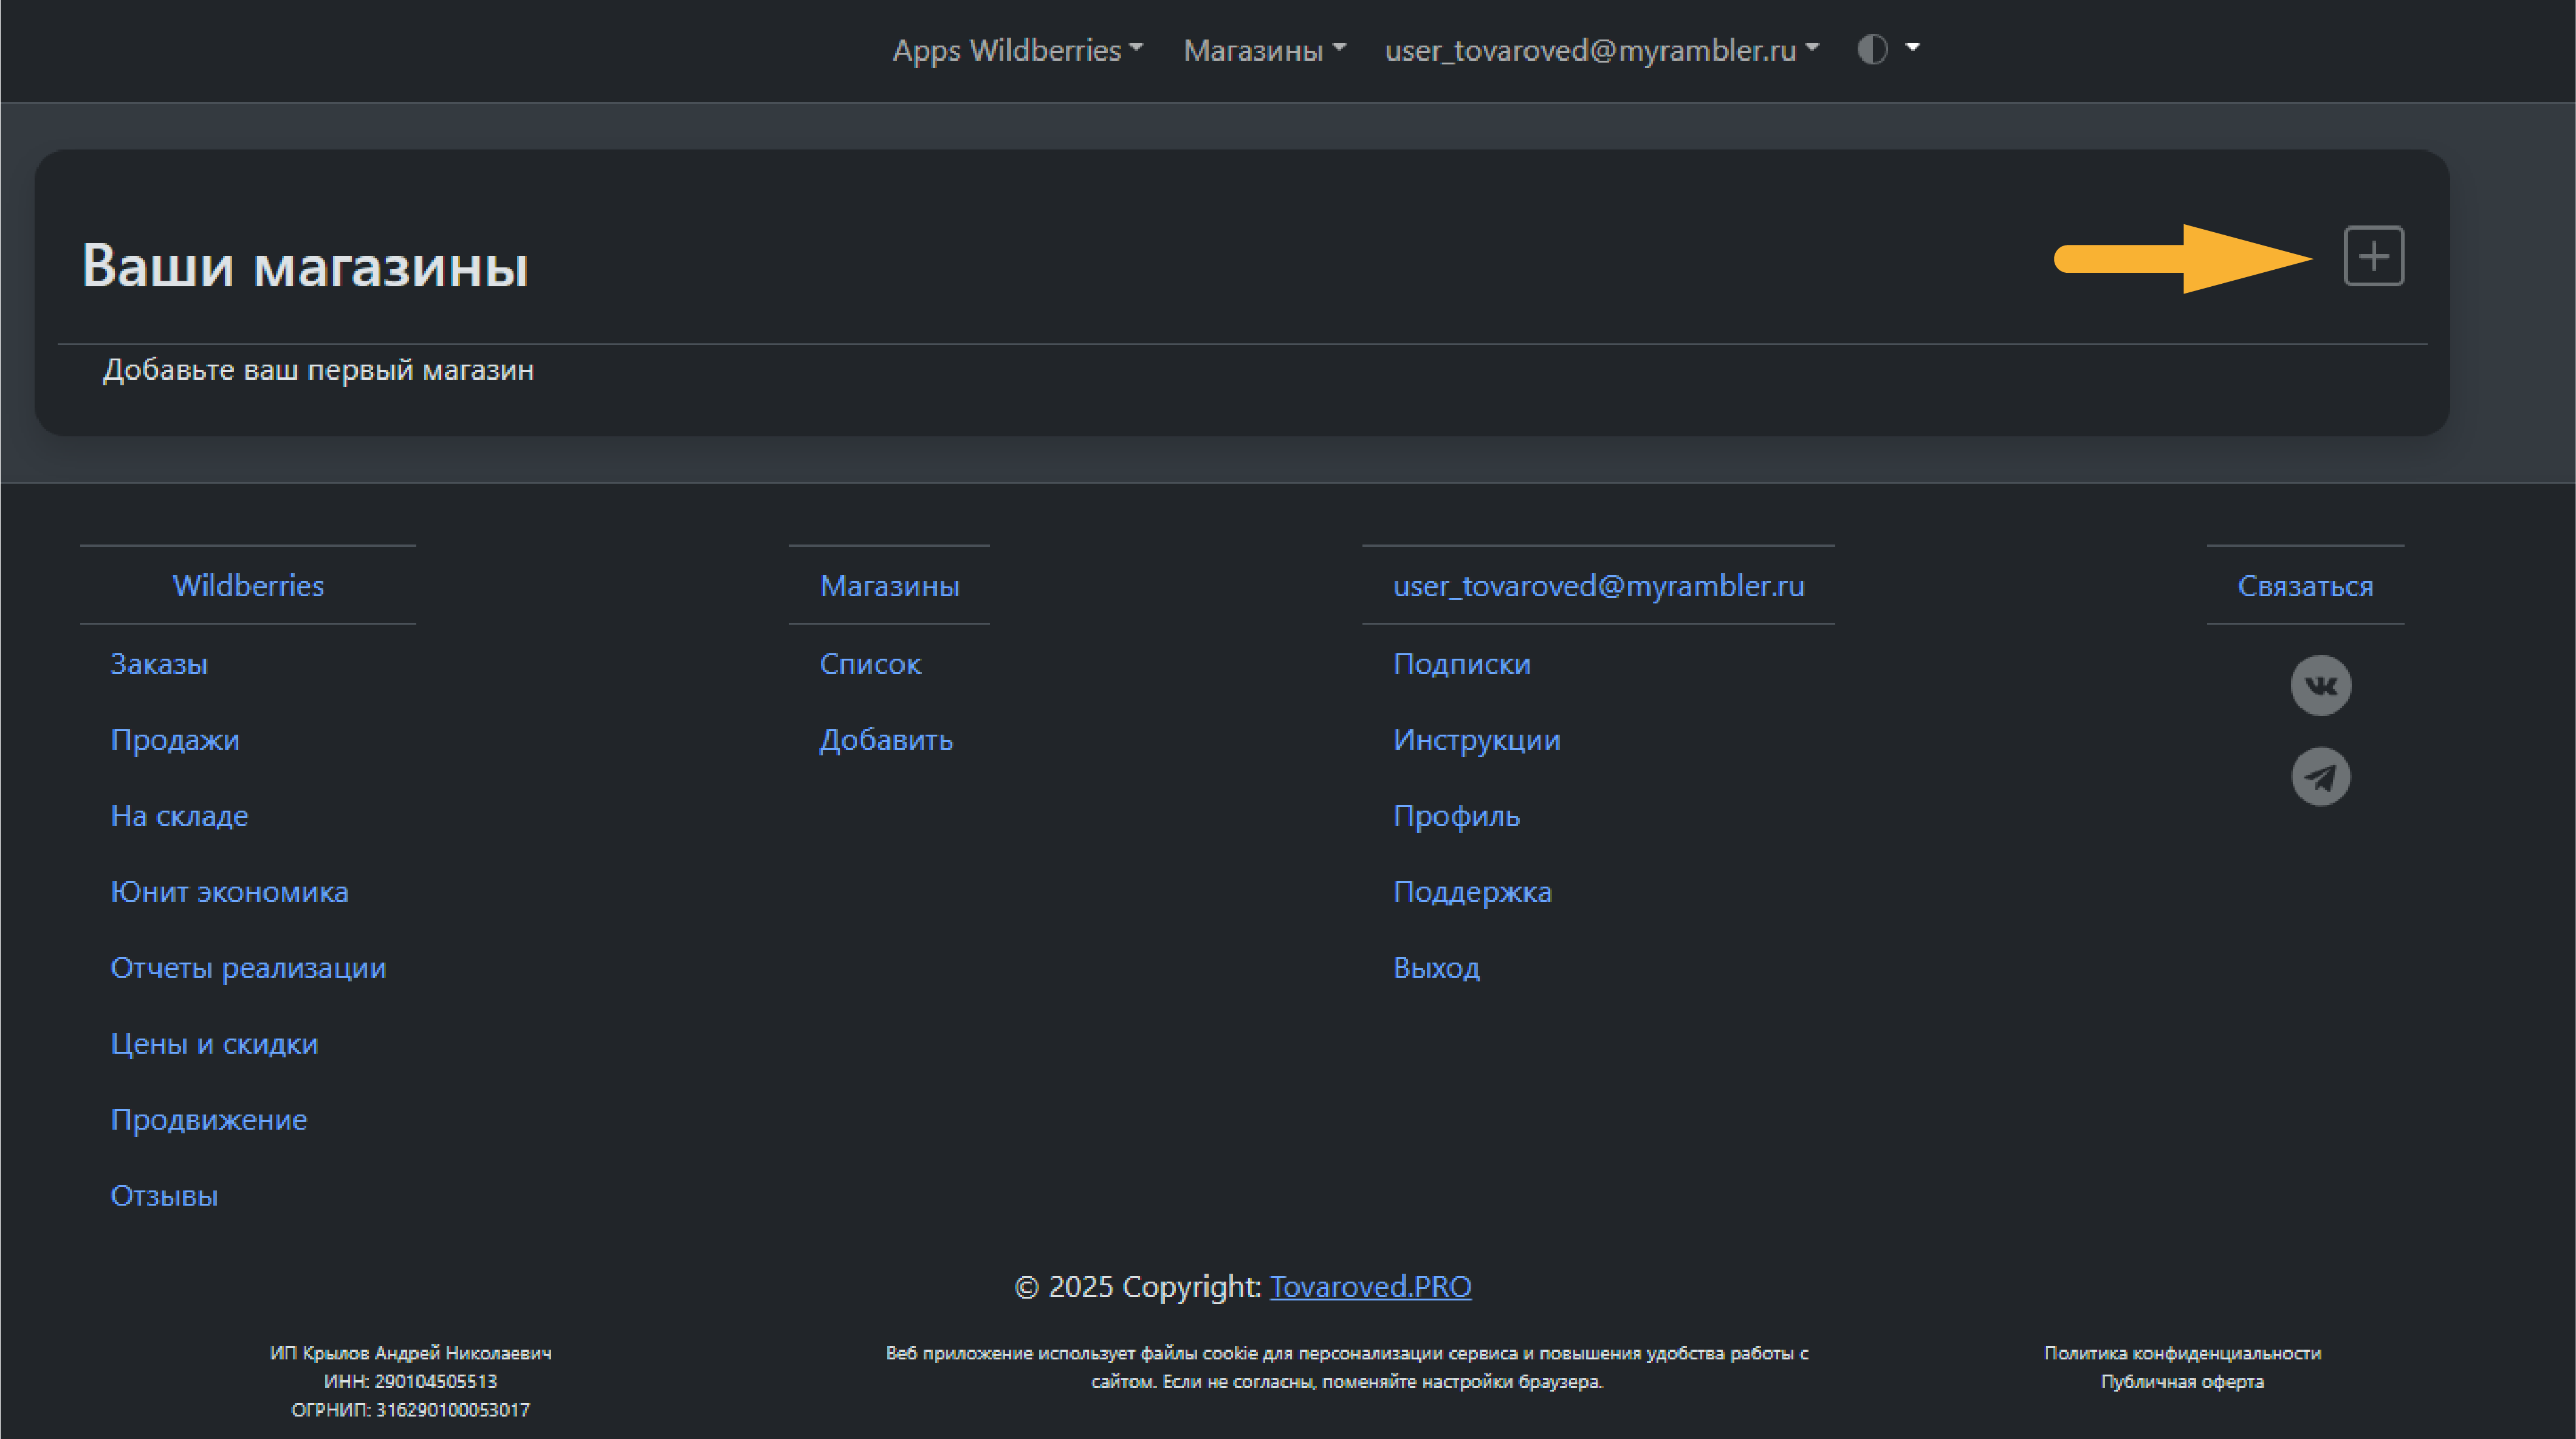Open the Telegram contact icon

point(2320,777)
